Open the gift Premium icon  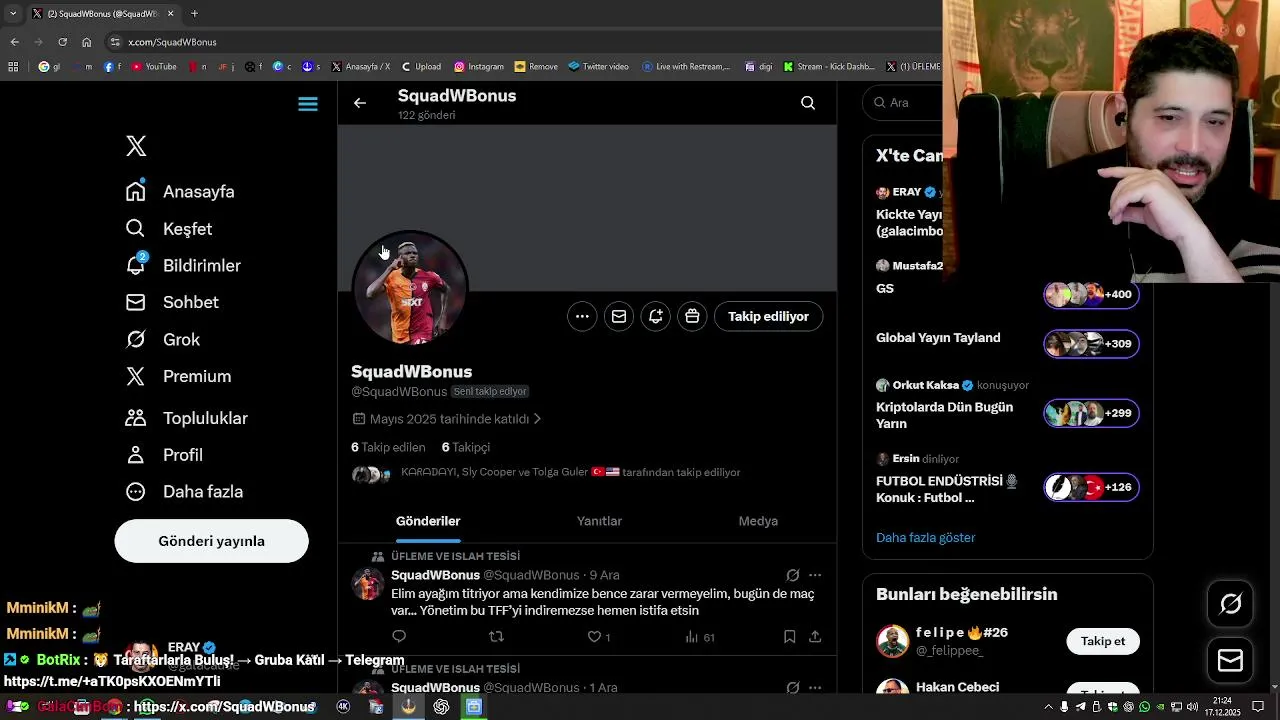[x=692, y=316]
